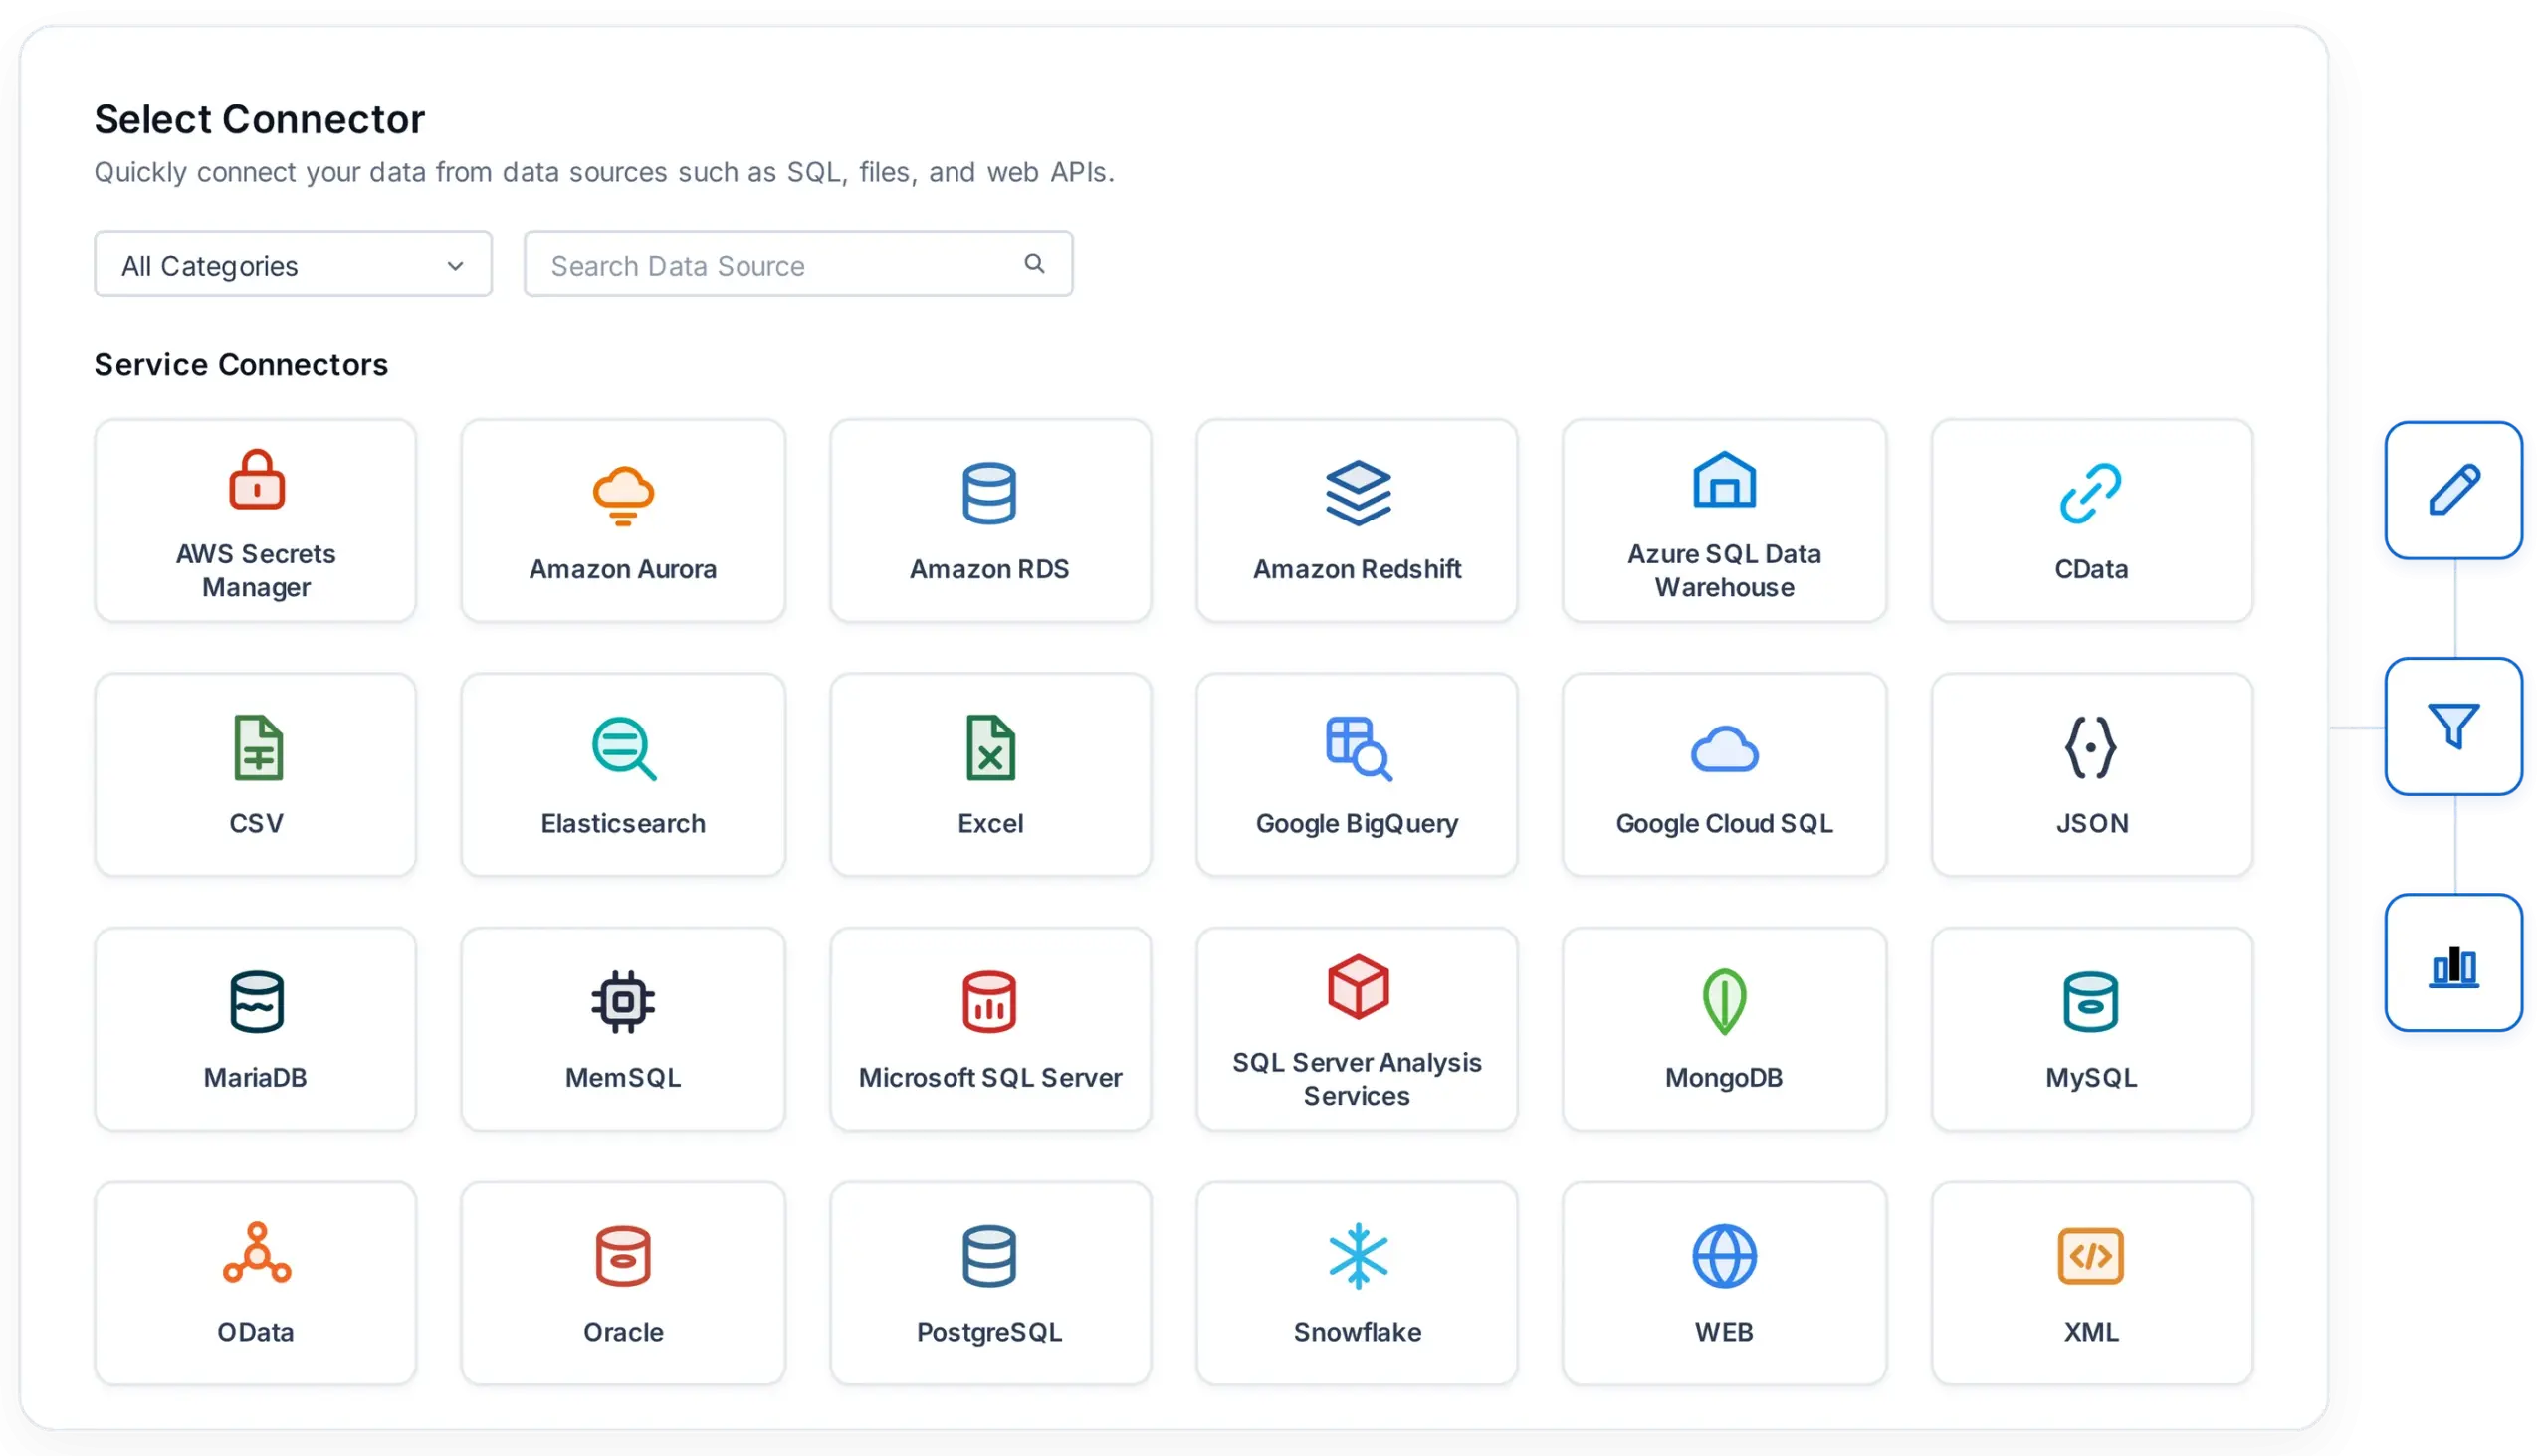The width and height of the screenshot is (2548, 1456).
Task: Choose the Oracle database icon
Action: pyautogui.click(x=623, y=1256)
